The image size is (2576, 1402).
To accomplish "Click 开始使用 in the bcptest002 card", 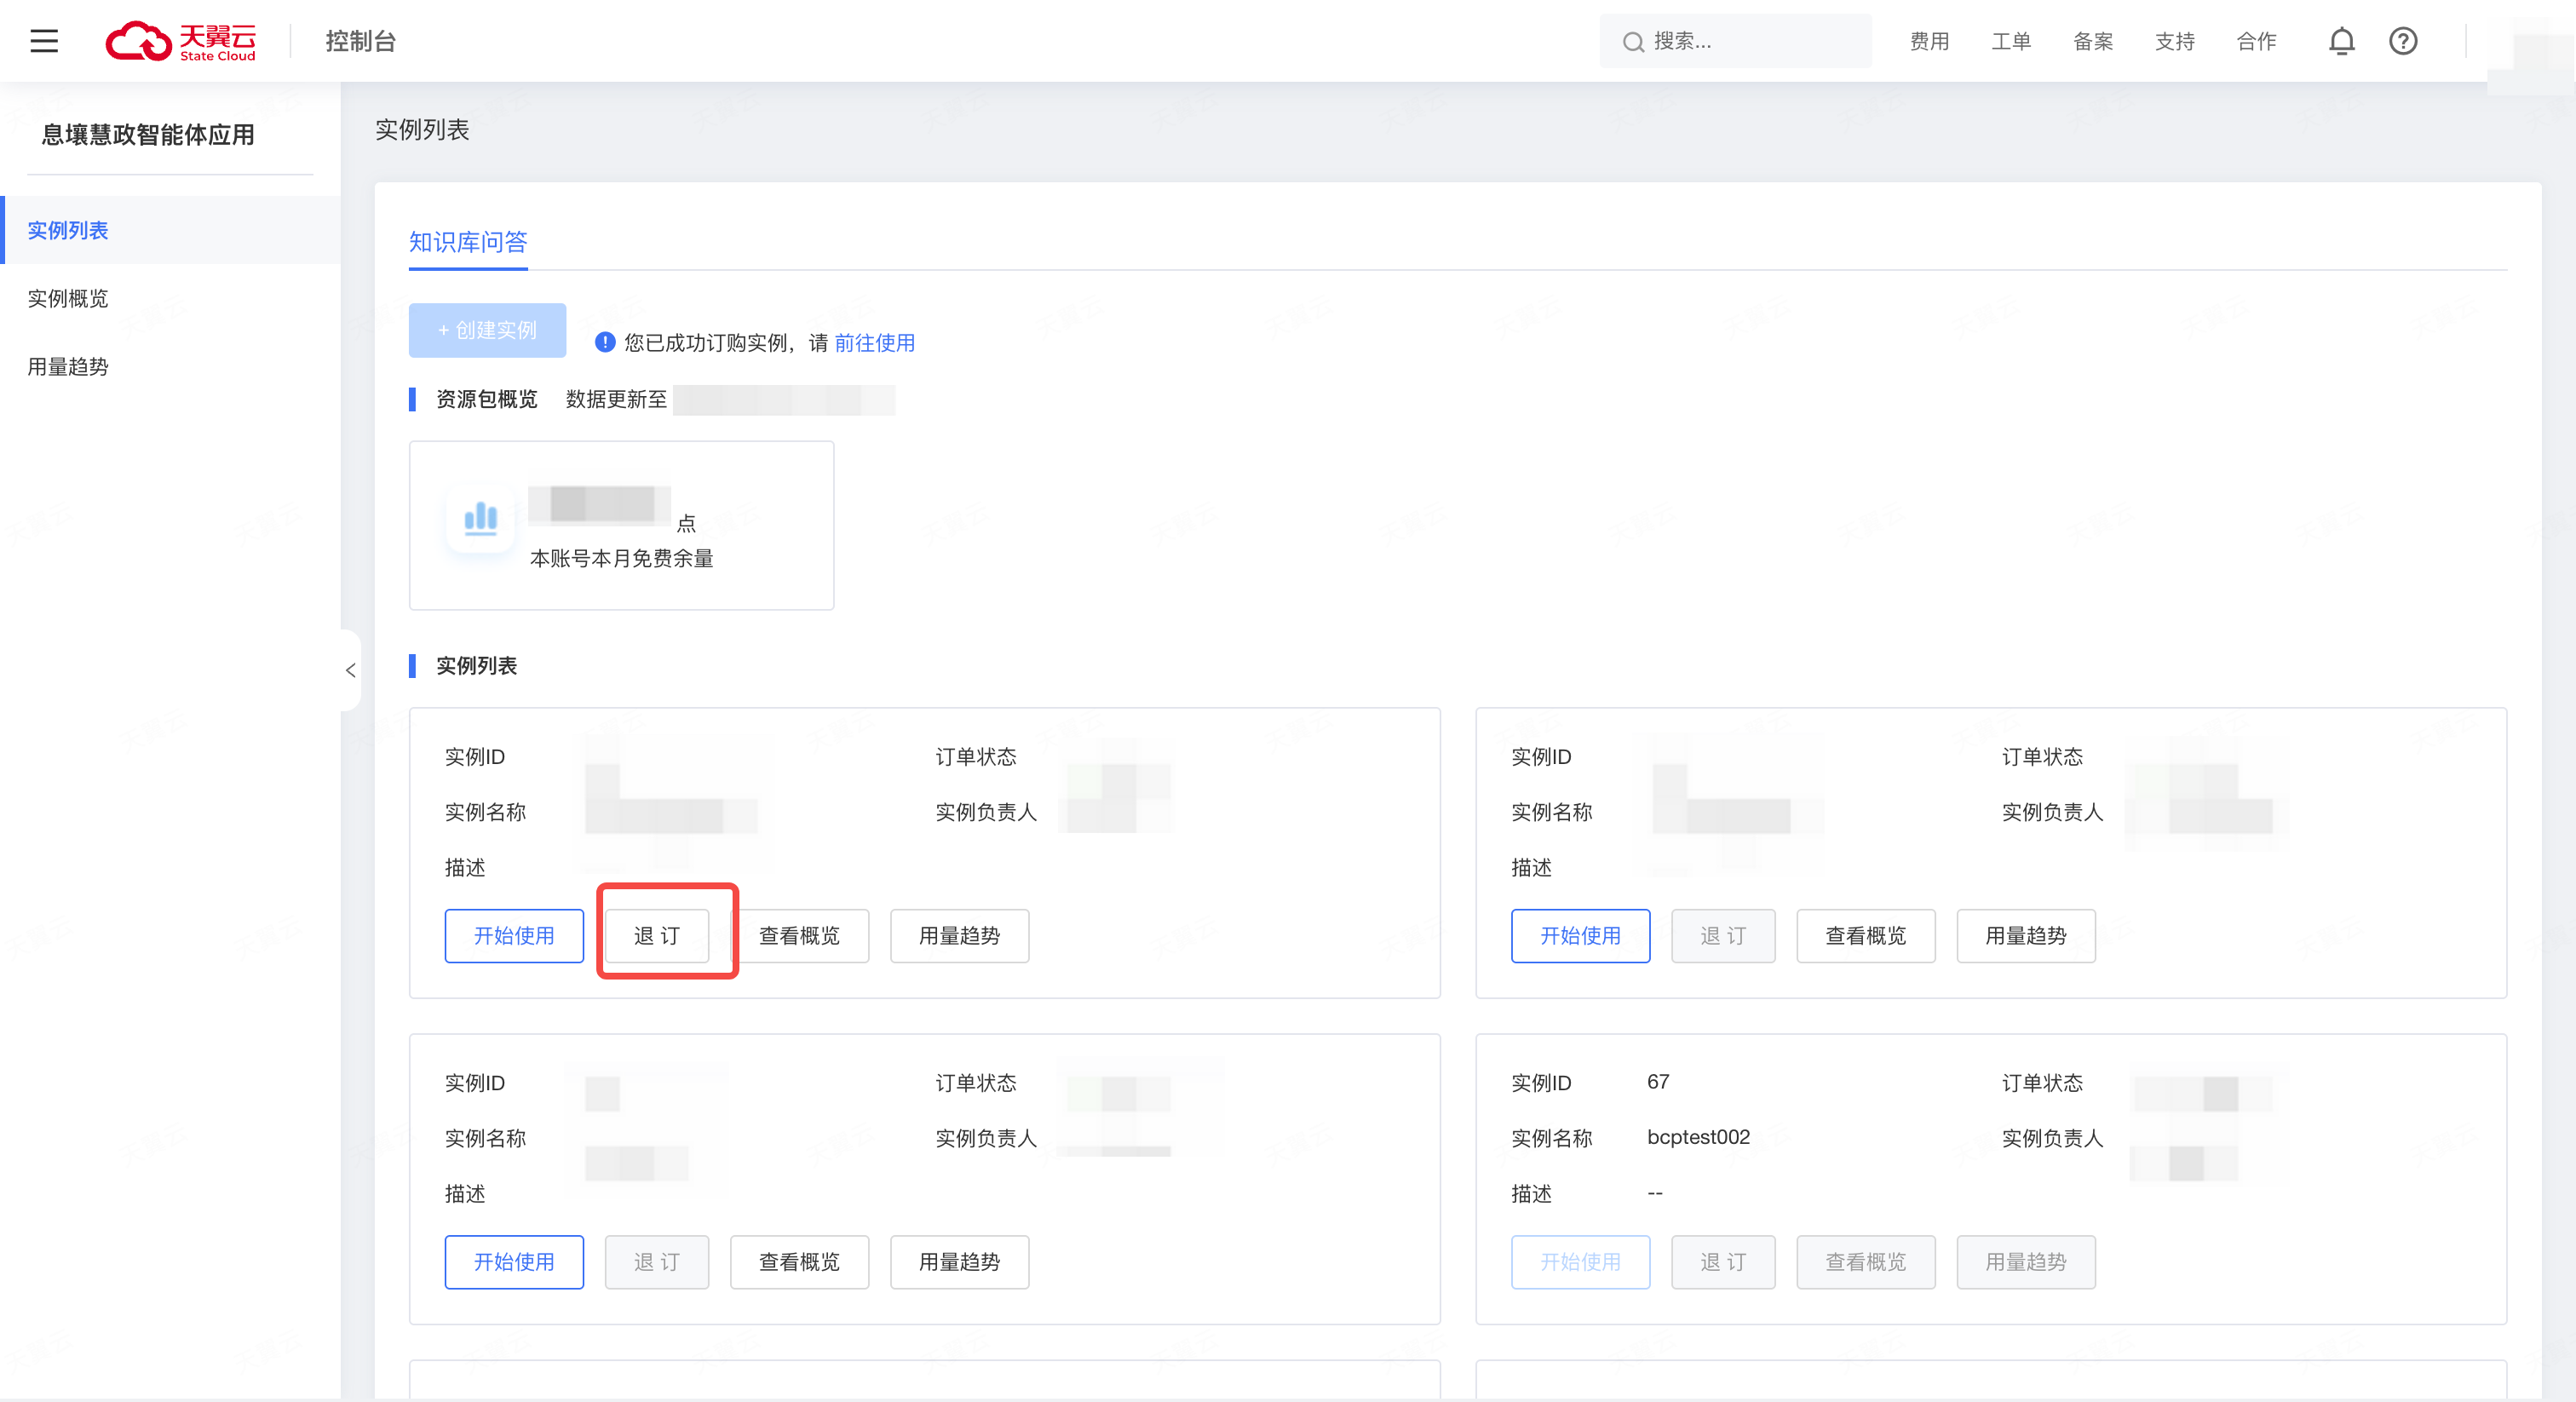I will 1581,1262.
